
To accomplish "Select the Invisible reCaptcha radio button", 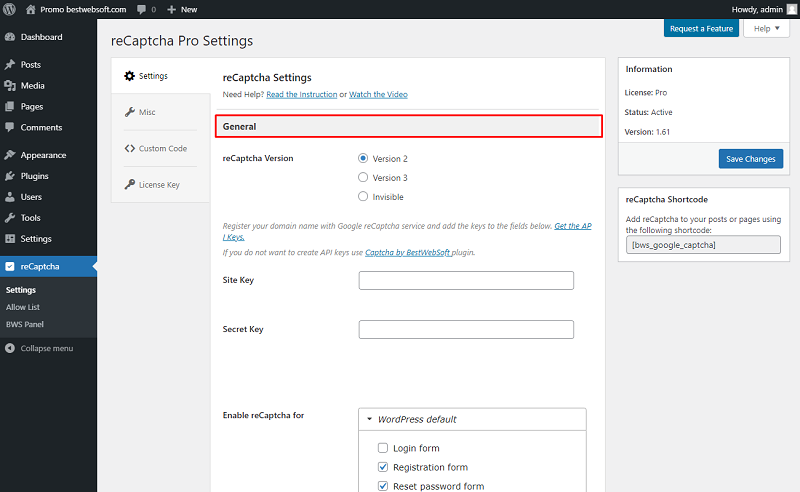I will pos(363,196).
